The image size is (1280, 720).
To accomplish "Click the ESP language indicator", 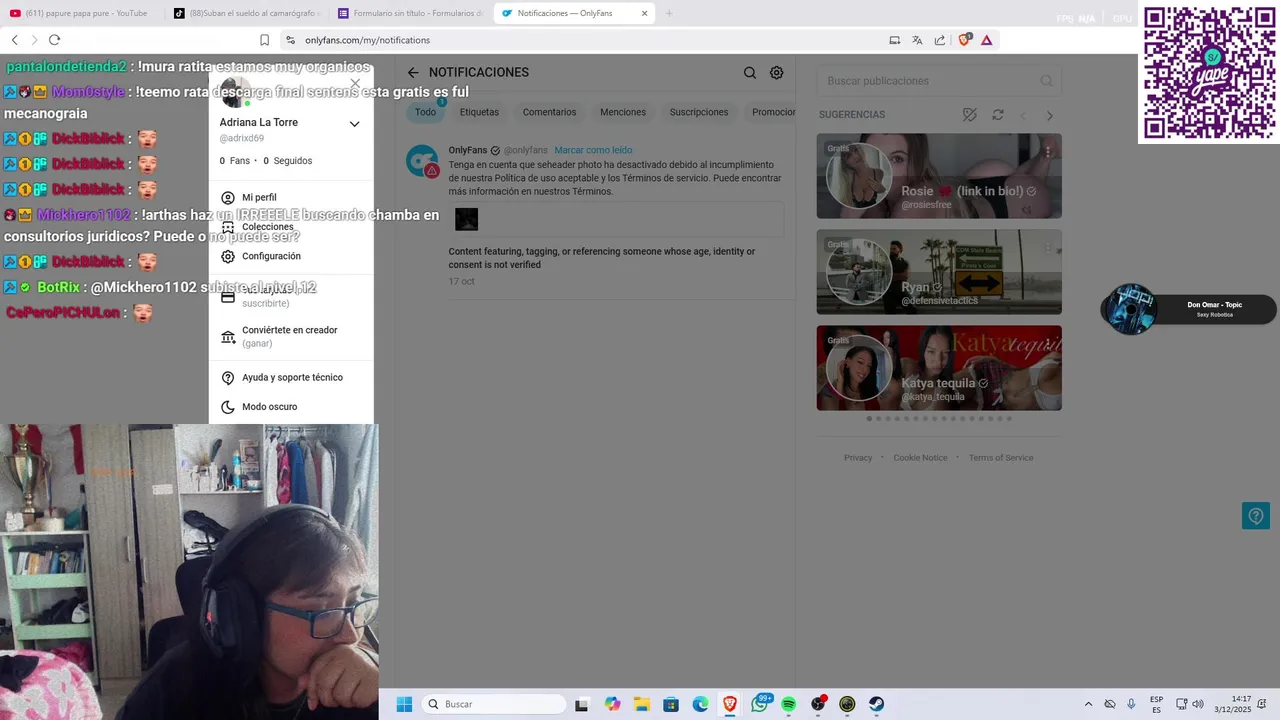I will [x=1157, y=704].
